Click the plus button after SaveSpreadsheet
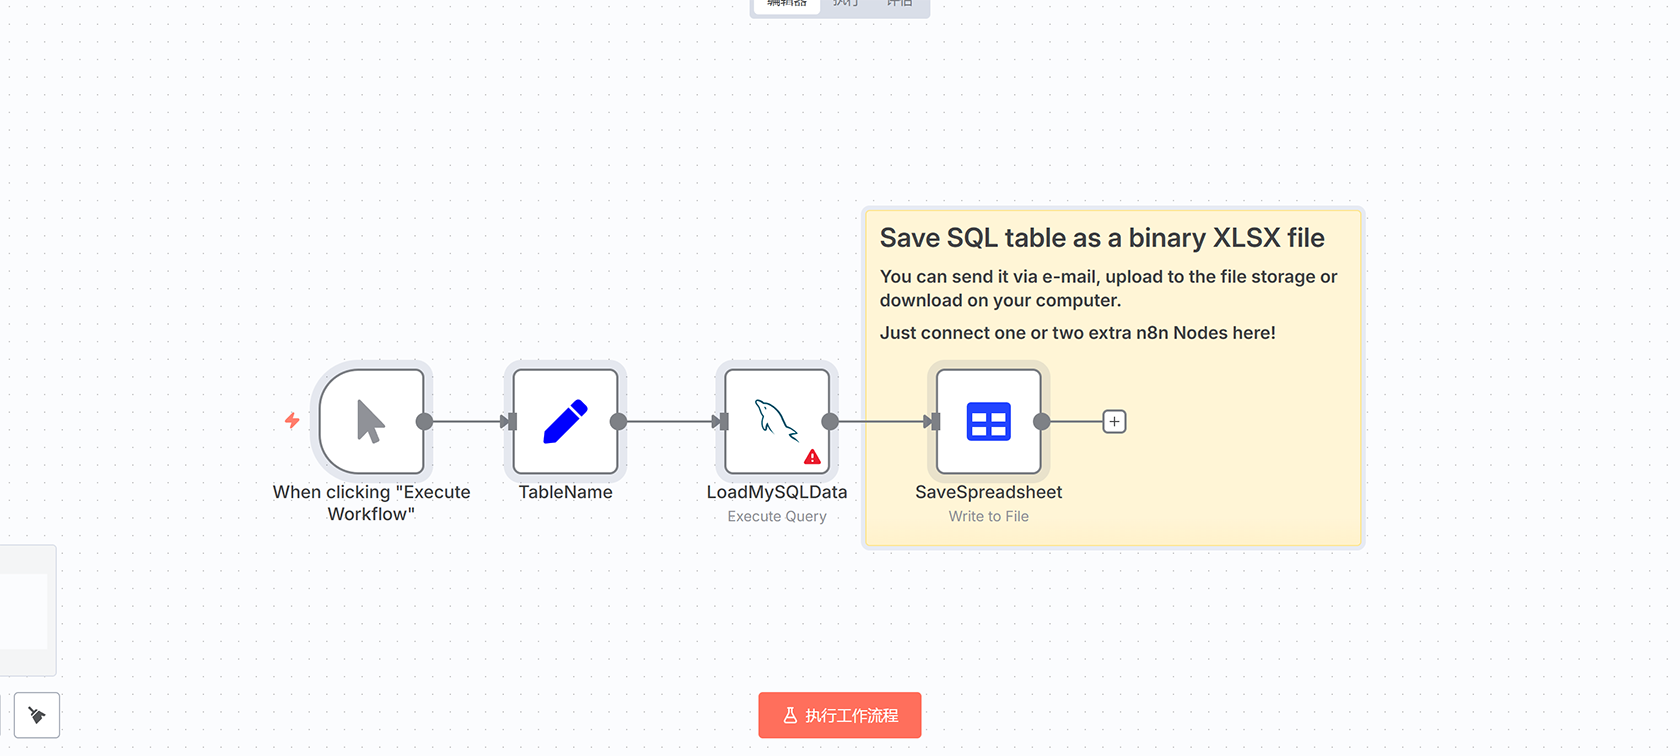This screenshot has height=756, width=1680. click(x=1114, y=422)
